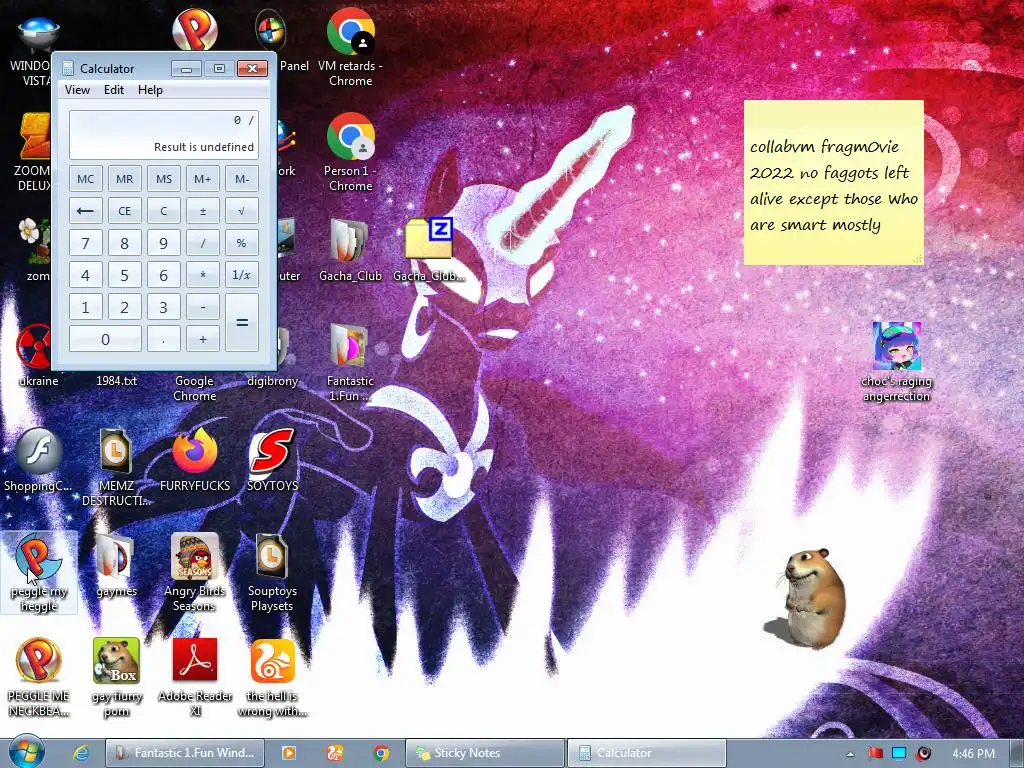The width and height of the screenshot is (1024, 768).
Task: Launch Adobe Reader XI shortcut
Action: pos(195,678)
